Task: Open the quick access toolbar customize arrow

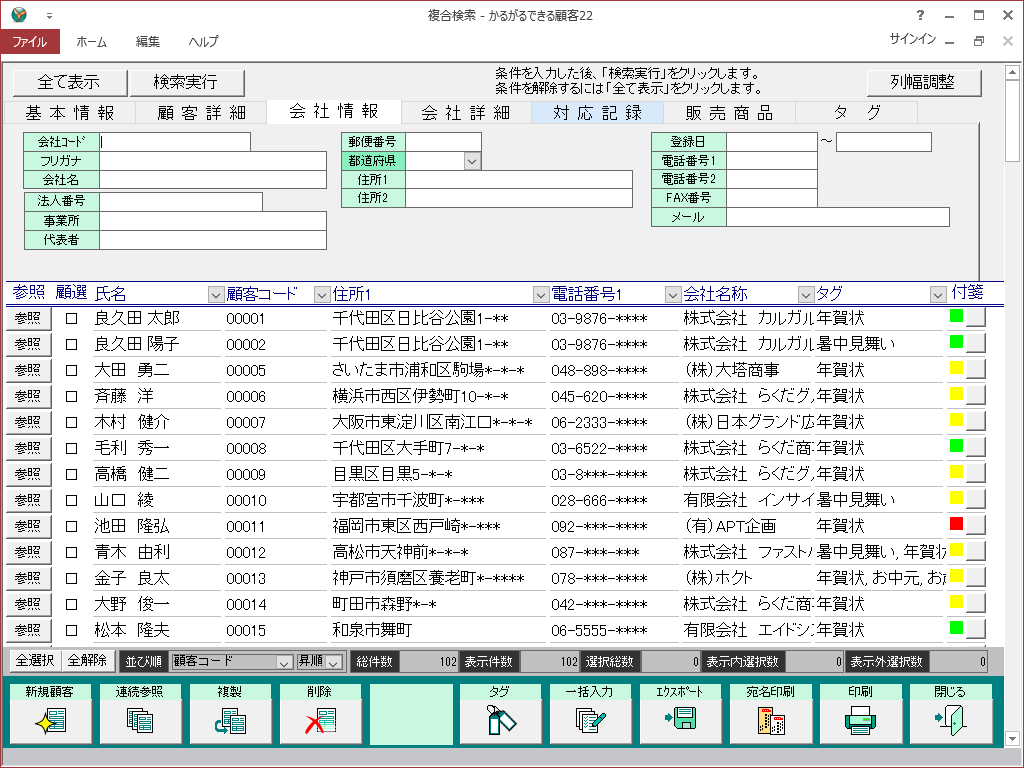Action: coord(50,16)
